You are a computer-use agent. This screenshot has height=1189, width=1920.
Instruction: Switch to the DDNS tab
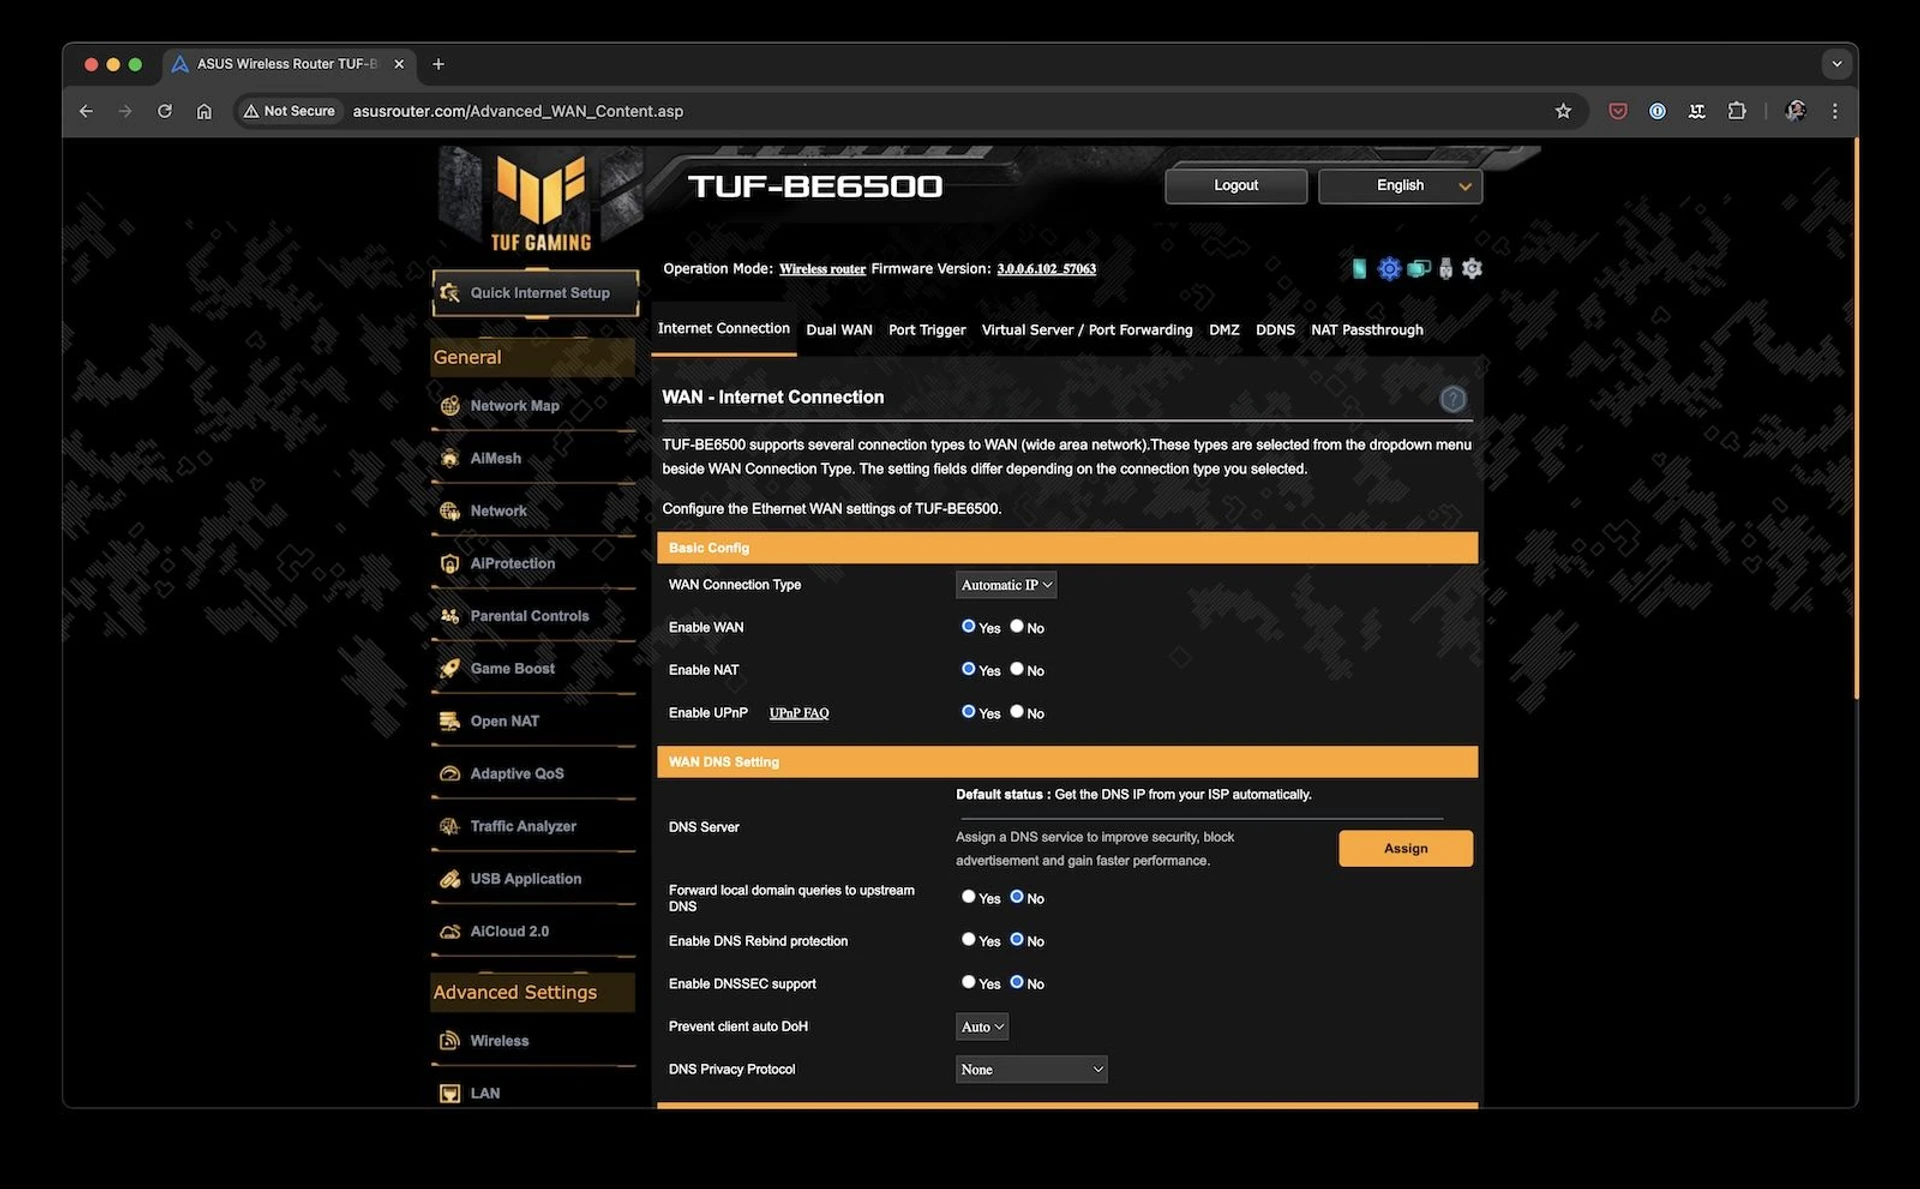coord(1275,330)
